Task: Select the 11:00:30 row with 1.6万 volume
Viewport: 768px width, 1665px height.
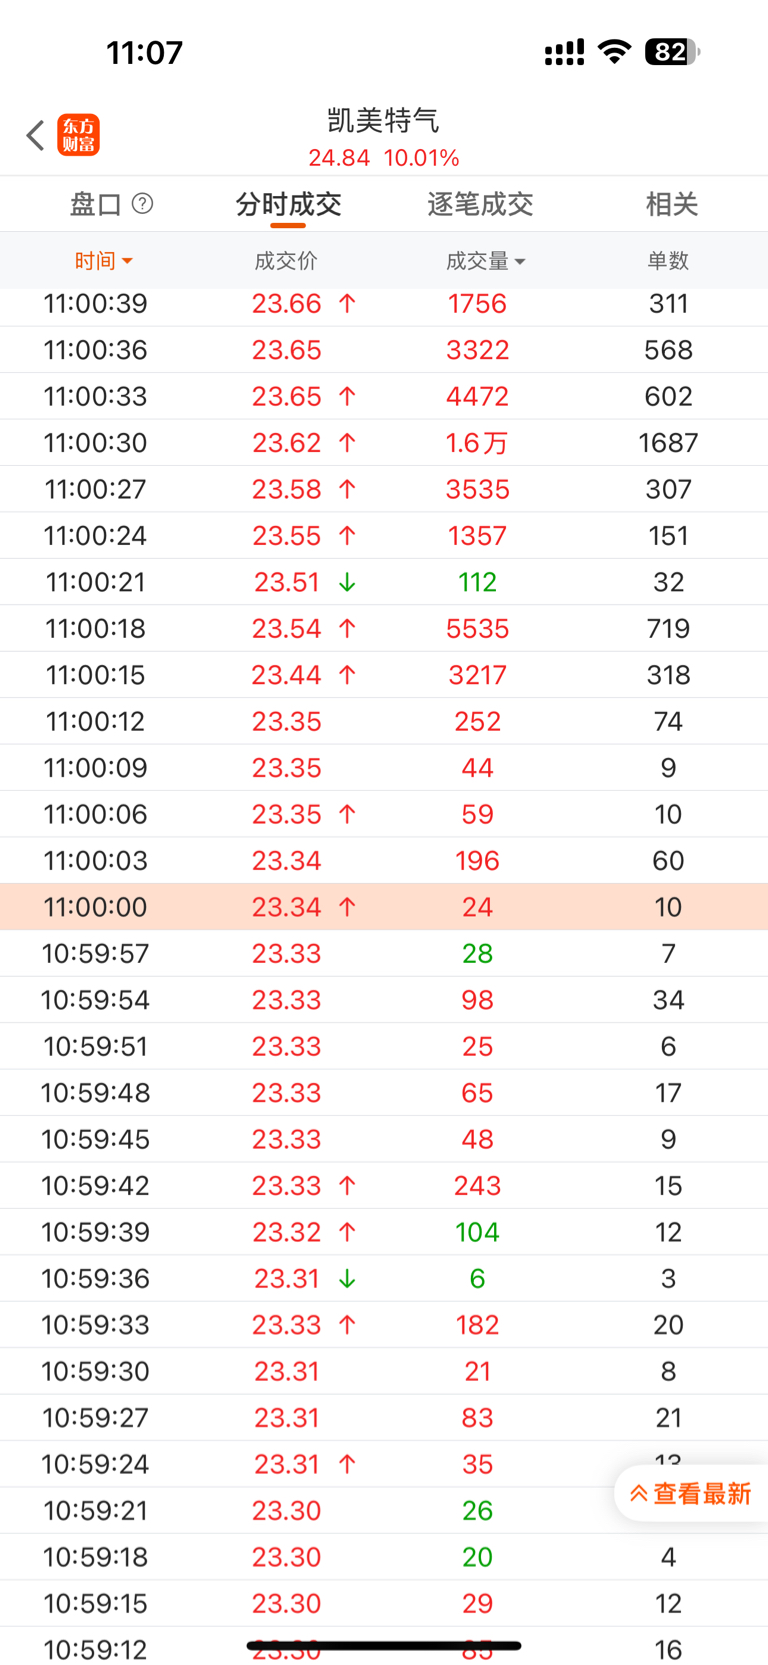Action: pos(384,443)
